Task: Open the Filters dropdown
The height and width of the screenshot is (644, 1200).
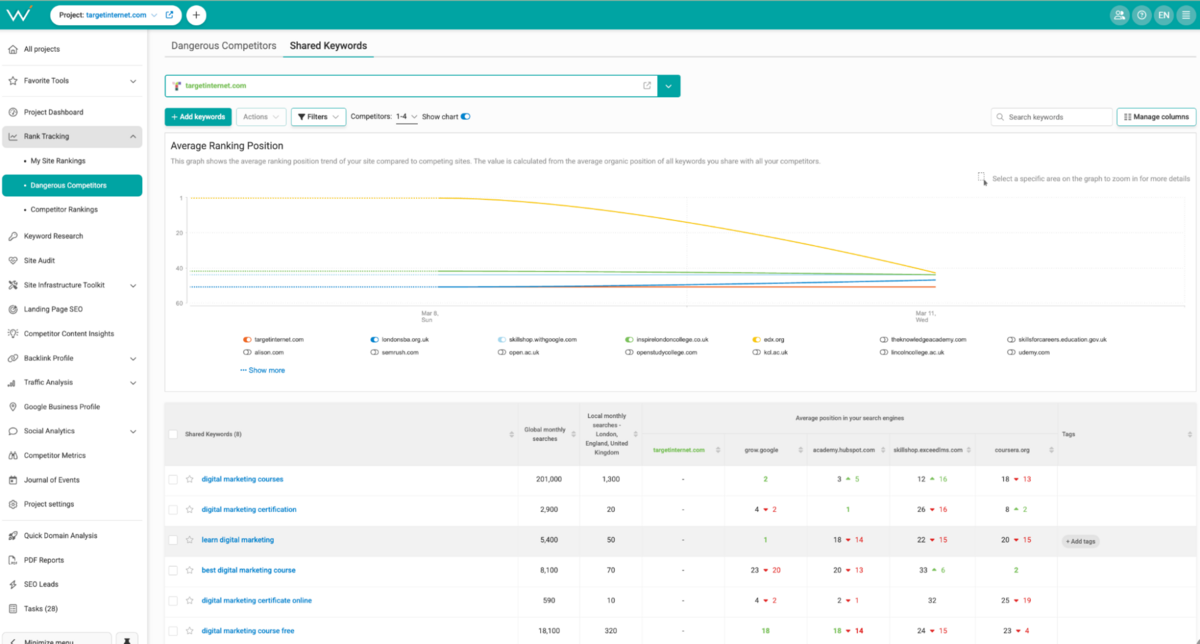Action: [x=318, y=117]
